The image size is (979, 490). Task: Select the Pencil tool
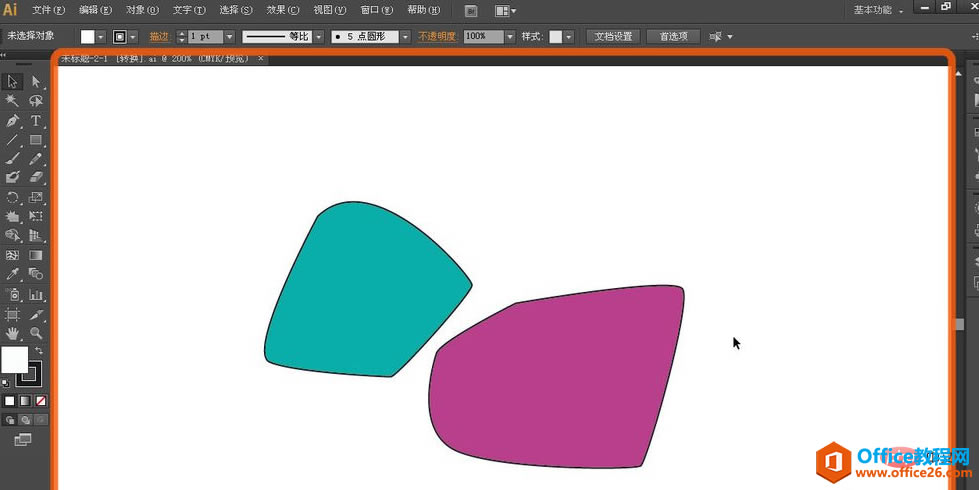click(x=36, y=159)
